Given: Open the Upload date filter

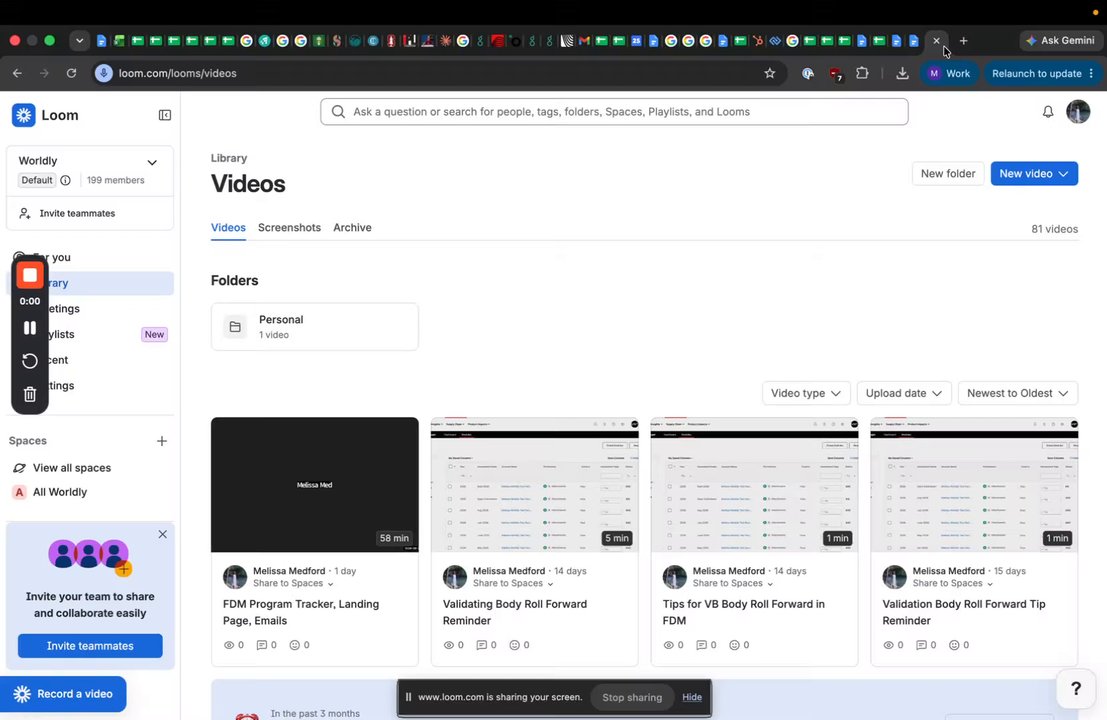Looking at the screenshot, I should (x=904, y=393).
